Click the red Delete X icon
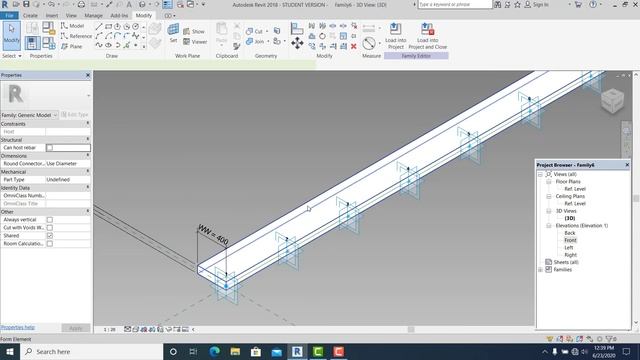The width and height of the screenshot is (640, 360). [353, 47]
